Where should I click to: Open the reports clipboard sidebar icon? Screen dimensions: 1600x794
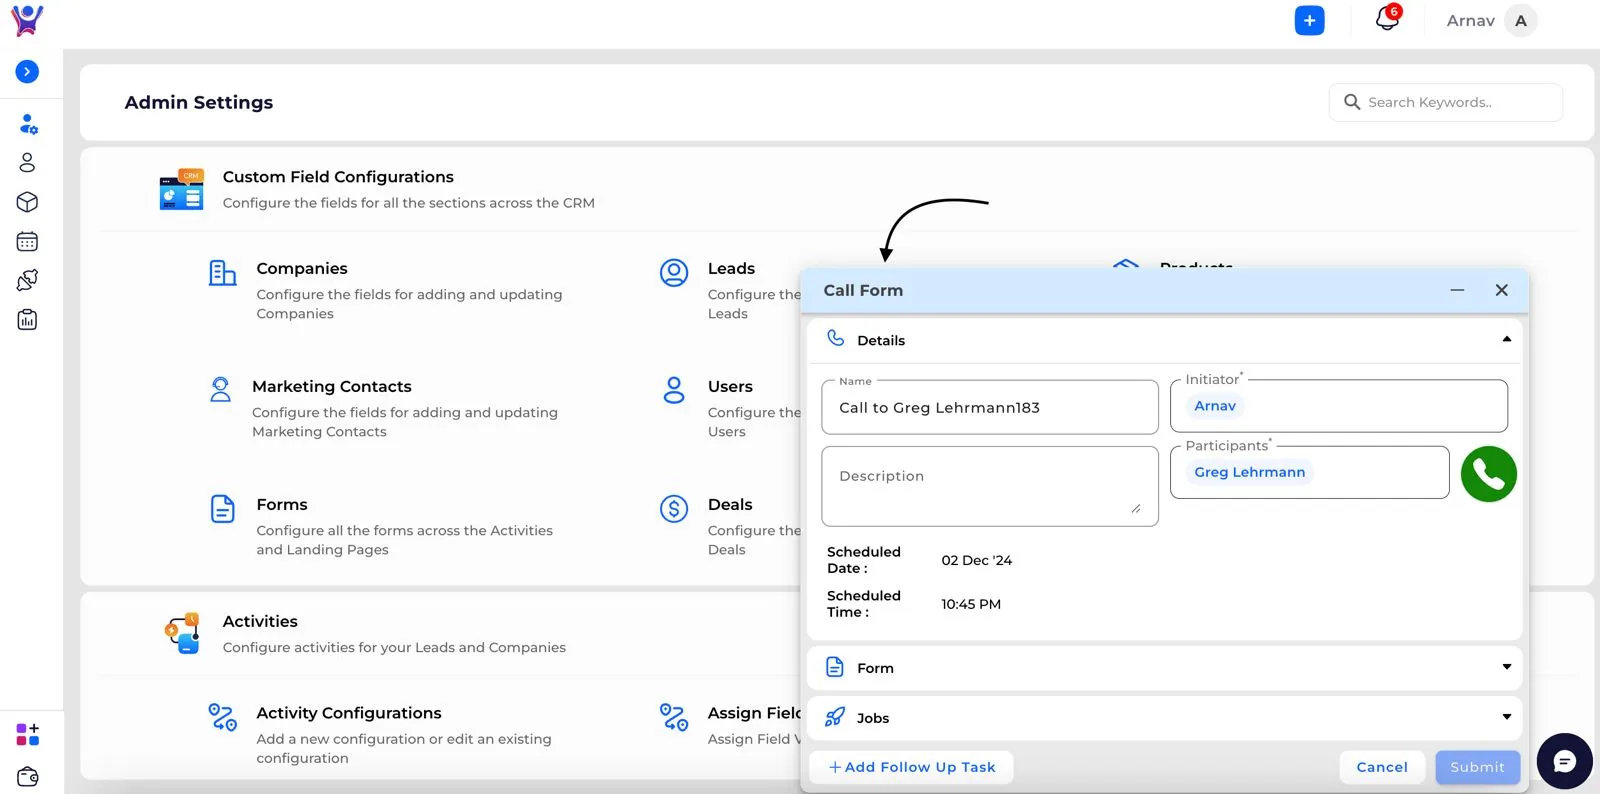[x=28, y=320]
